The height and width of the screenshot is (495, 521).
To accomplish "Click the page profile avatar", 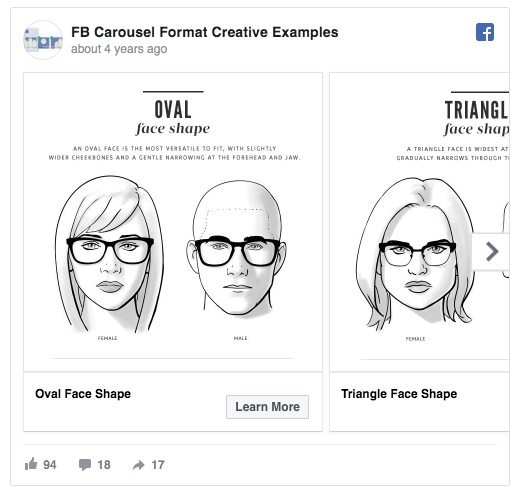I will tap(43, 40).
